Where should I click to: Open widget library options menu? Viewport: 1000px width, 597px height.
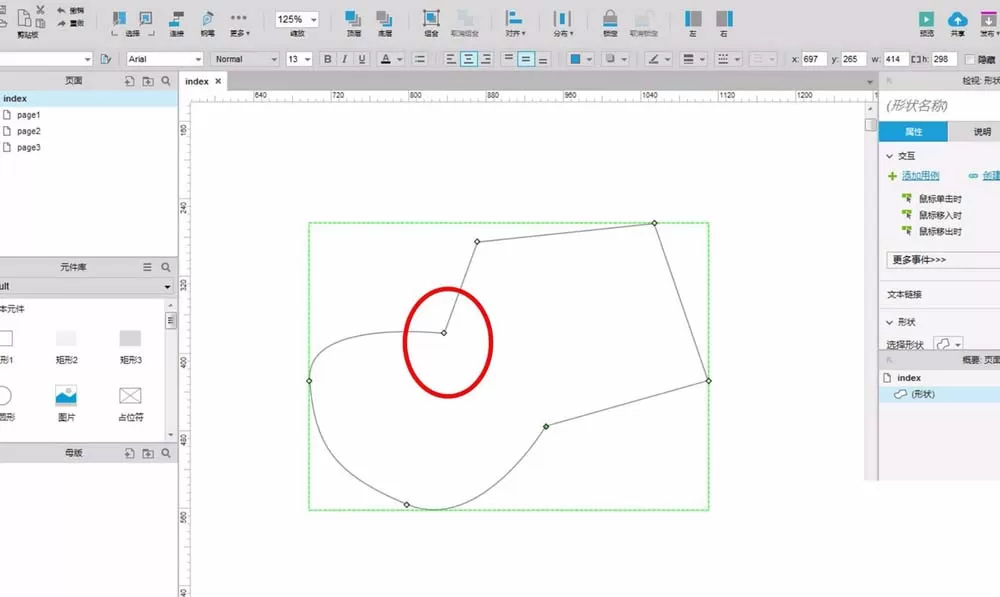pyautogui.click(x=147, y=267)
